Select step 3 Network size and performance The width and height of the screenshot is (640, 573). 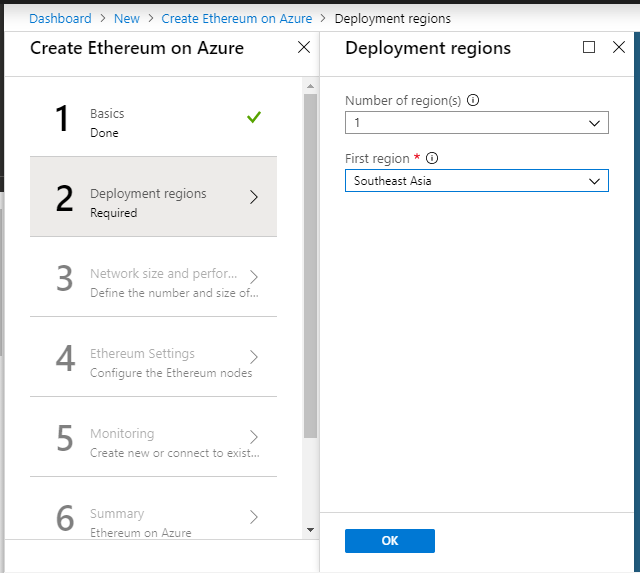click(153, 277)
